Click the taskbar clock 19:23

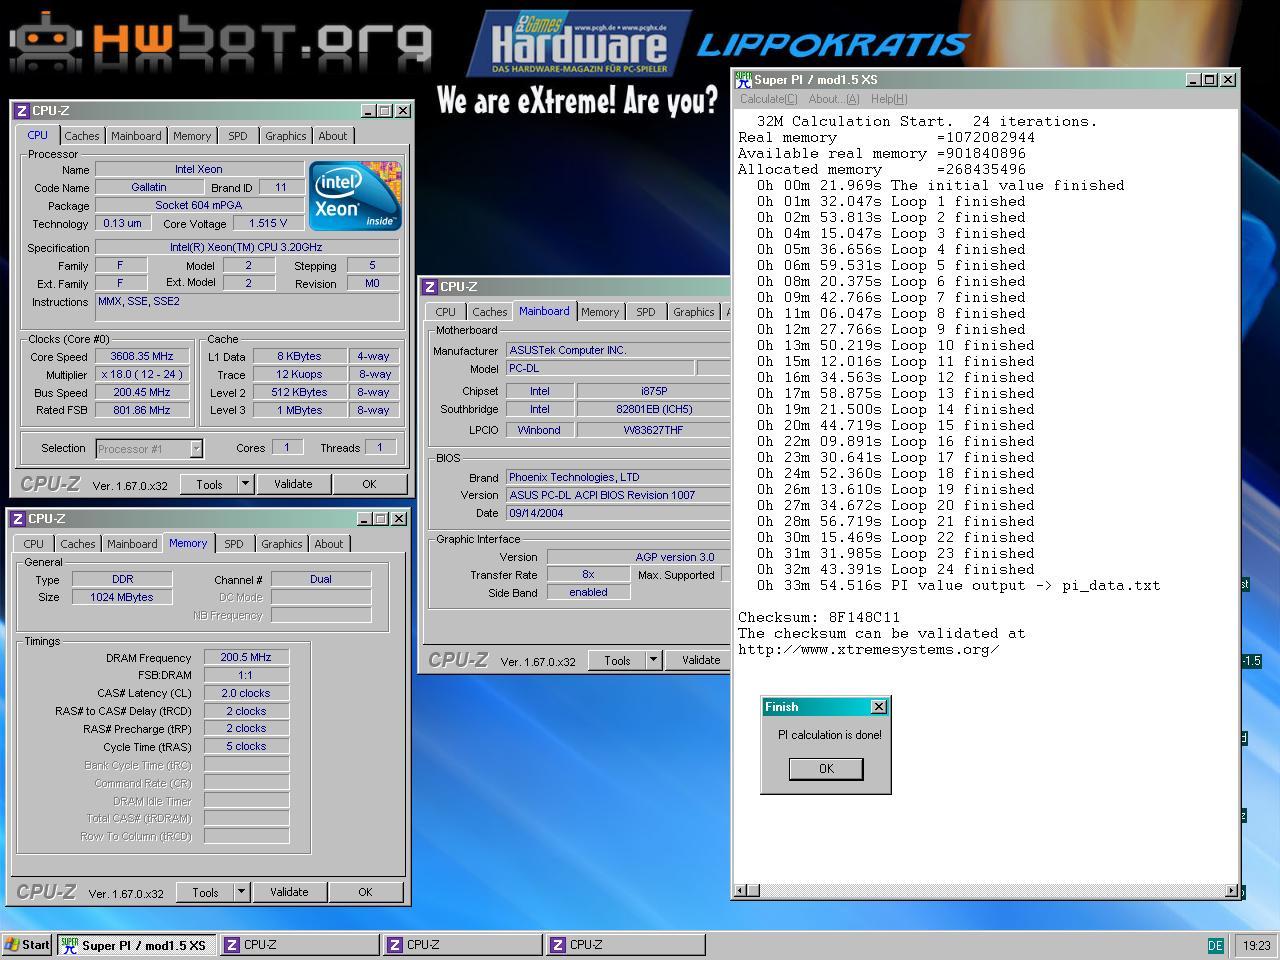click(1257, 945)
